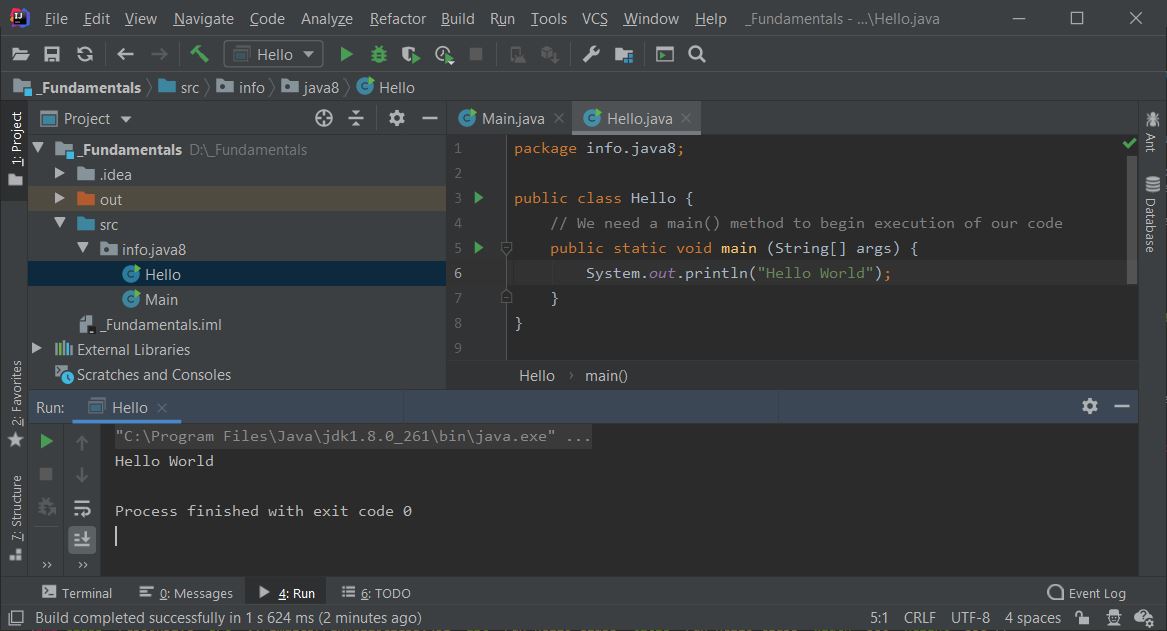
Task: Open file with the folder toolbar icon
Action: coord(20,54)
